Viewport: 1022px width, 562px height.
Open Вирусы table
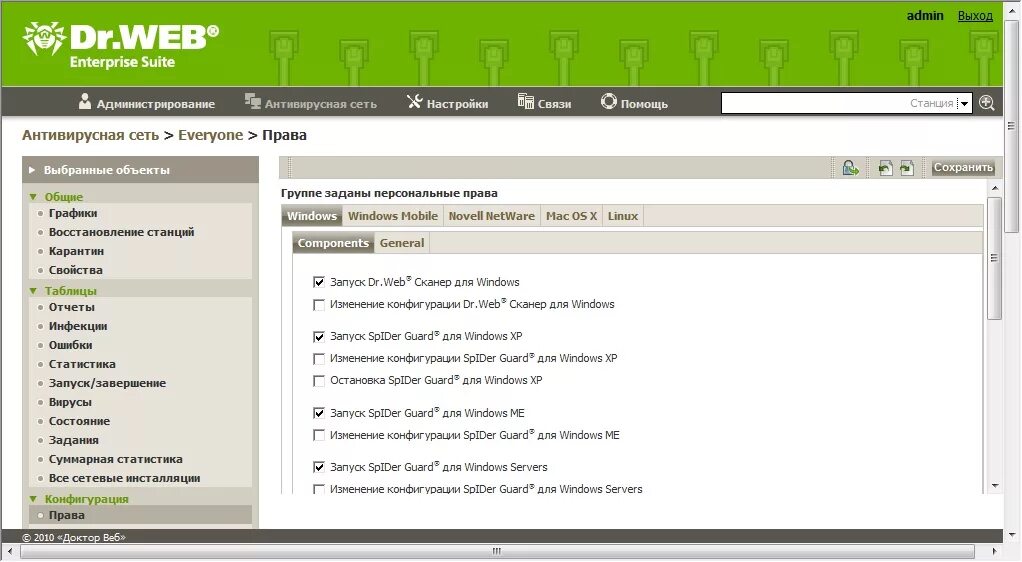tap(70, 402)
